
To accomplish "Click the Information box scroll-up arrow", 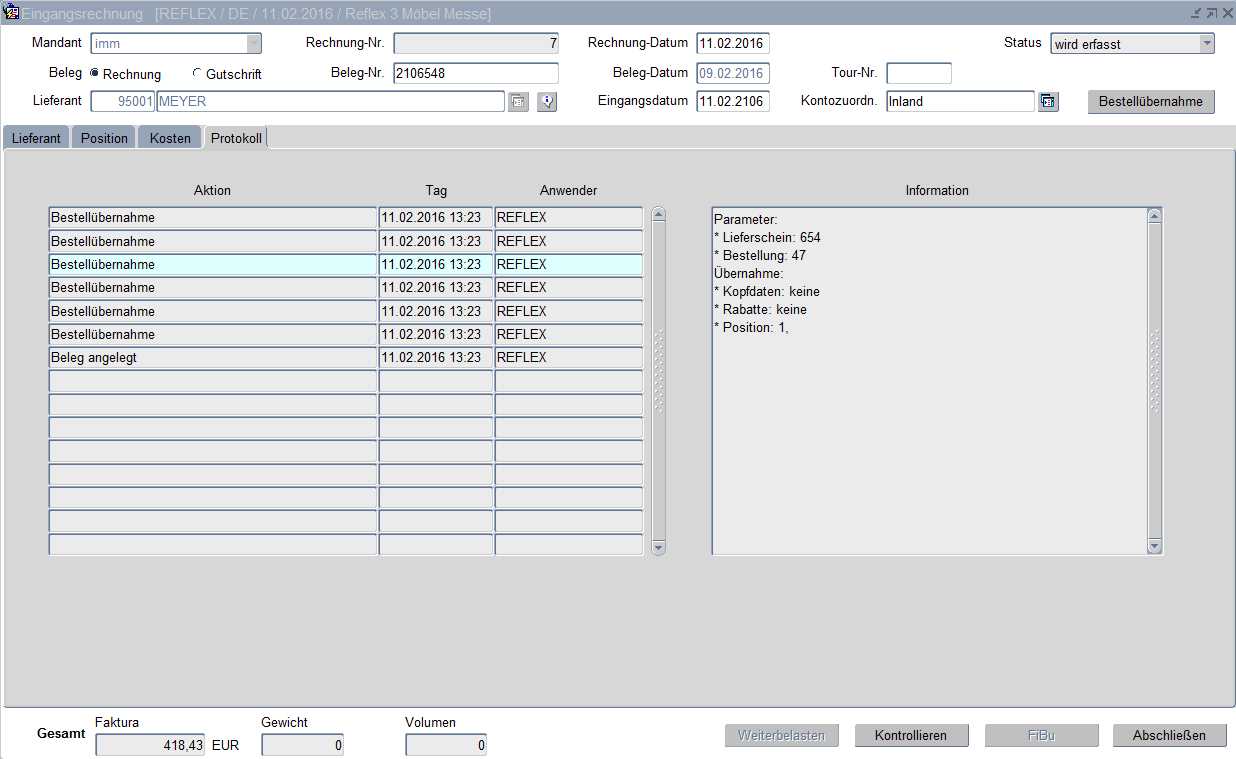I will coord(1155,215).
